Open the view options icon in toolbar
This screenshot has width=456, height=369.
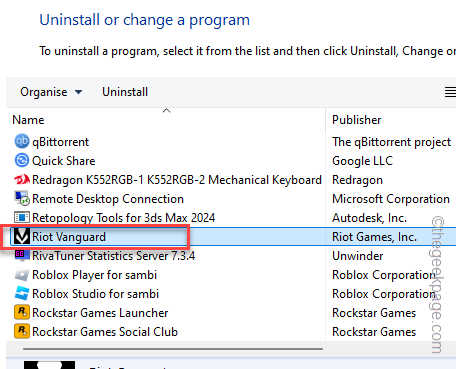(450, 92)
